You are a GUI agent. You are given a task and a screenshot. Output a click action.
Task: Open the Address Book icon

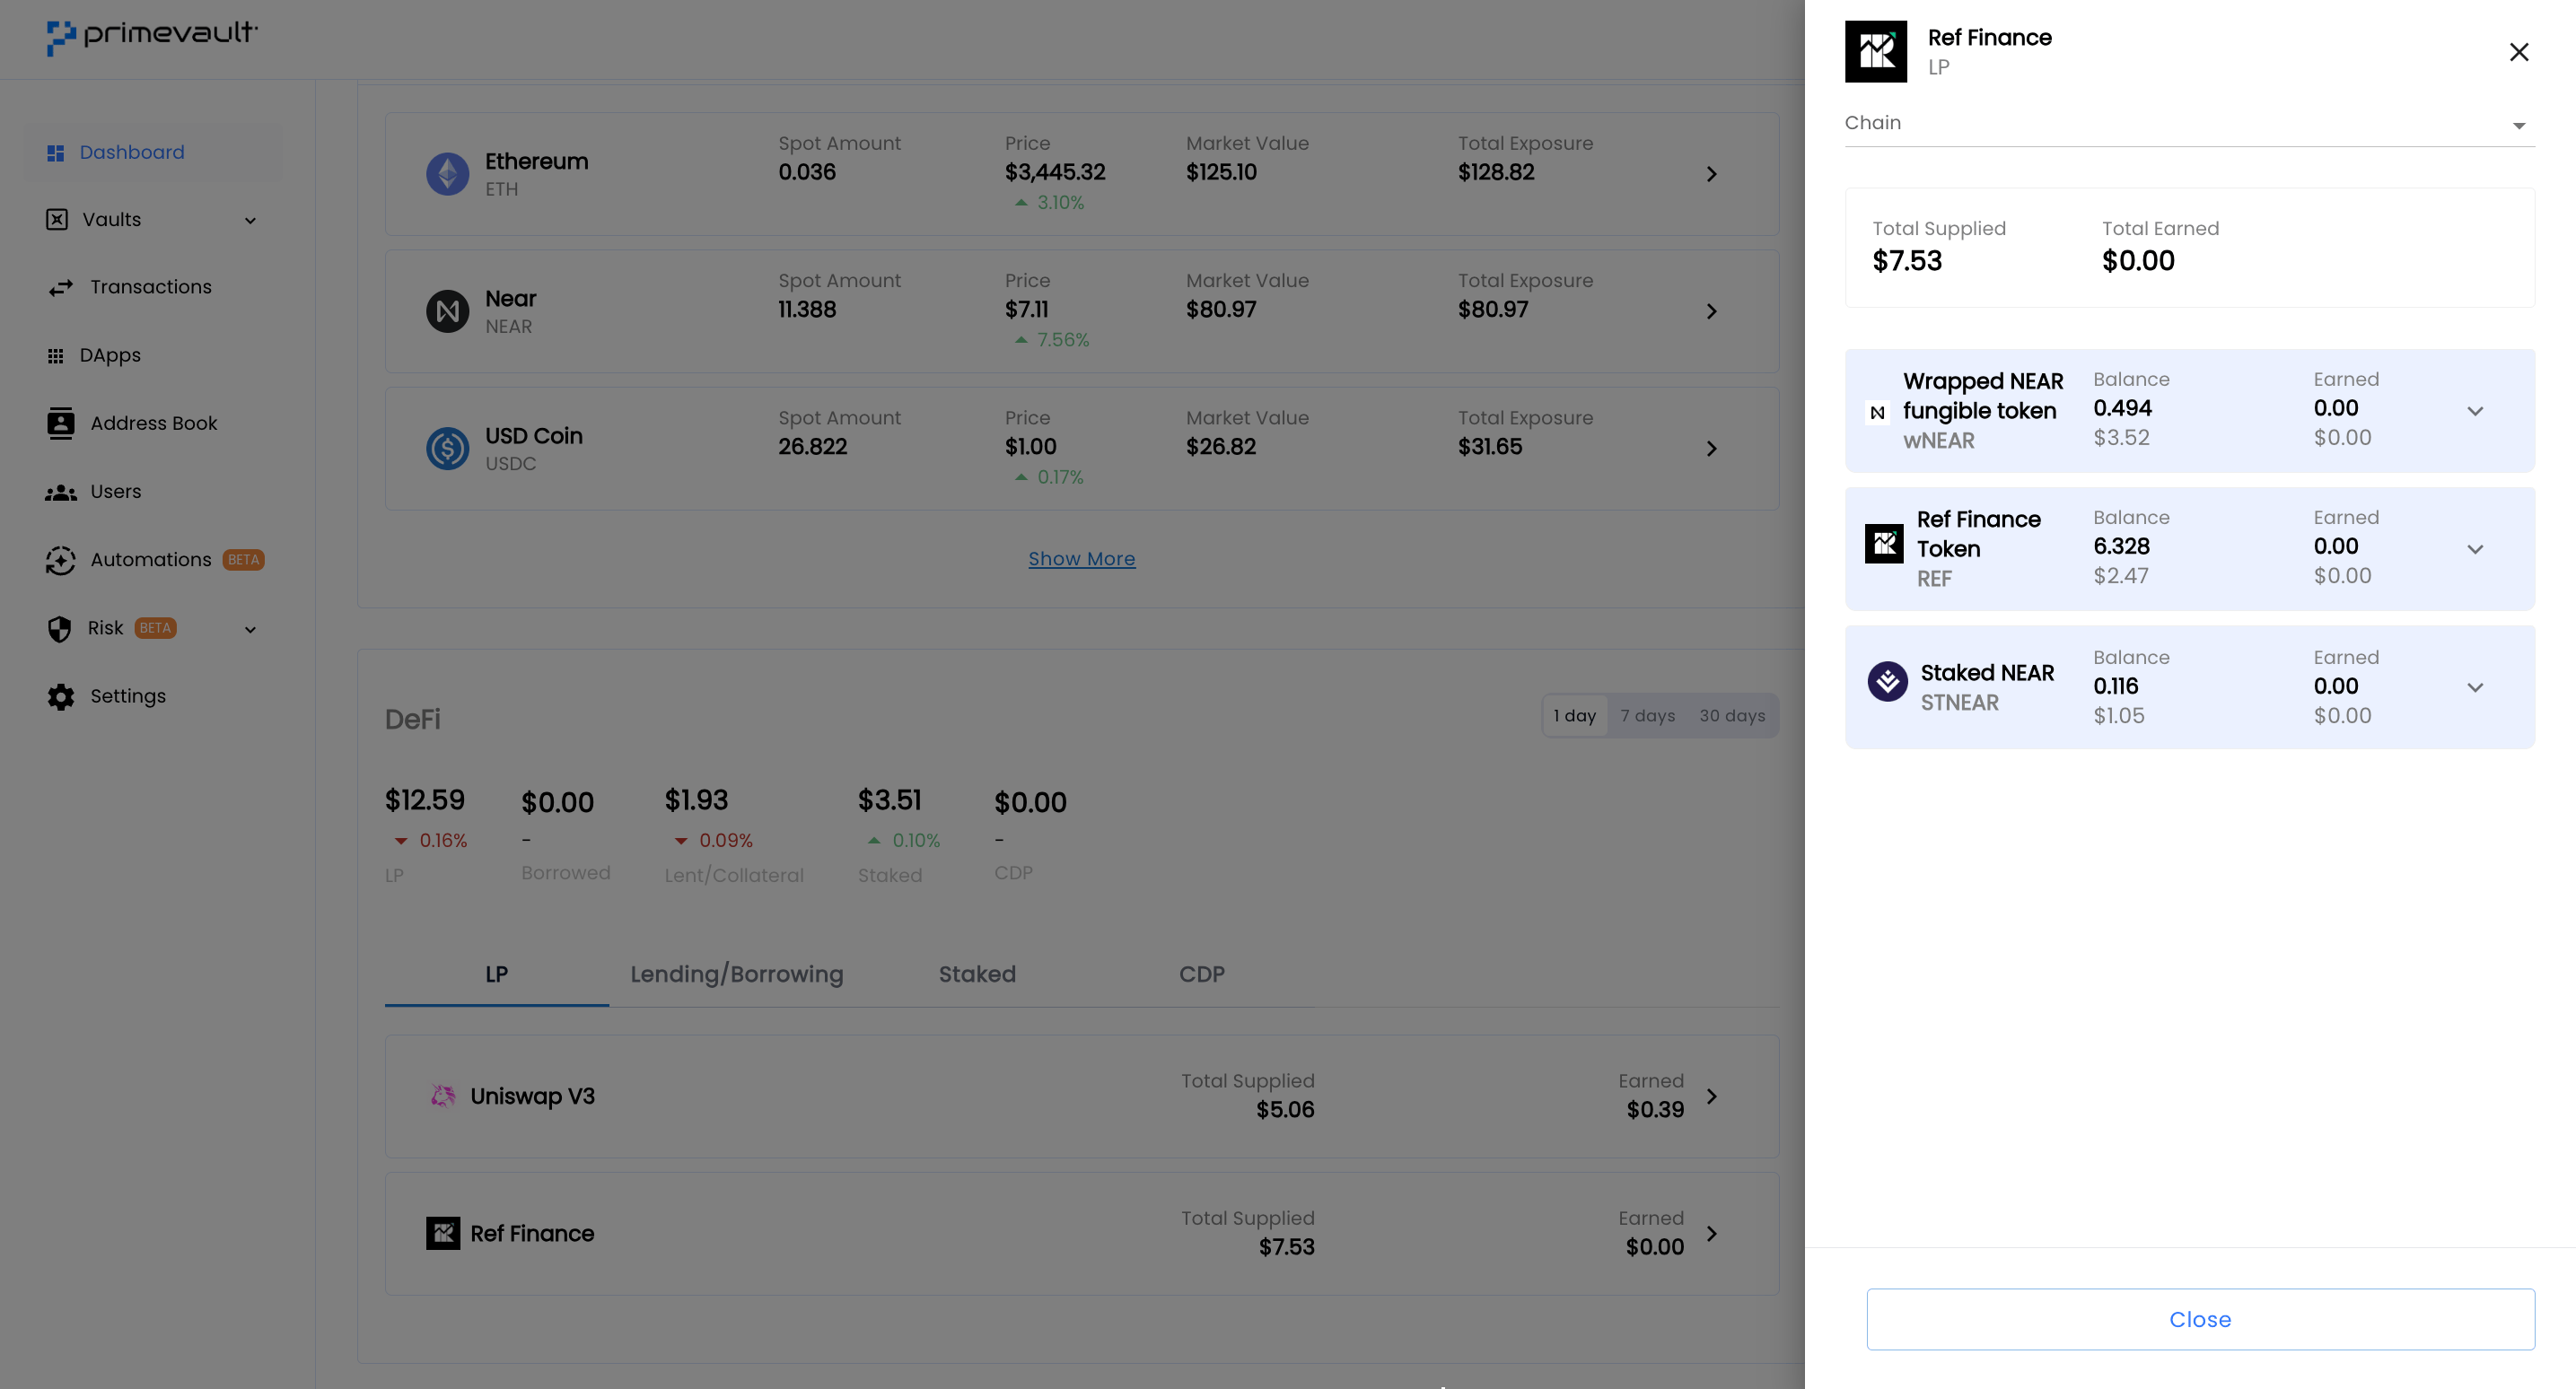[61, 424]
